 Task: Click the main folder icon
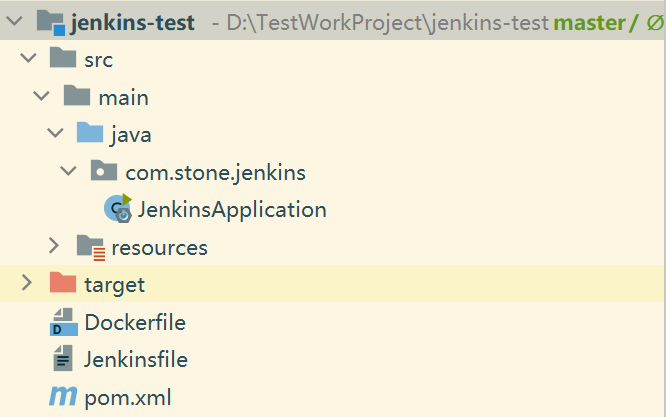77,95
